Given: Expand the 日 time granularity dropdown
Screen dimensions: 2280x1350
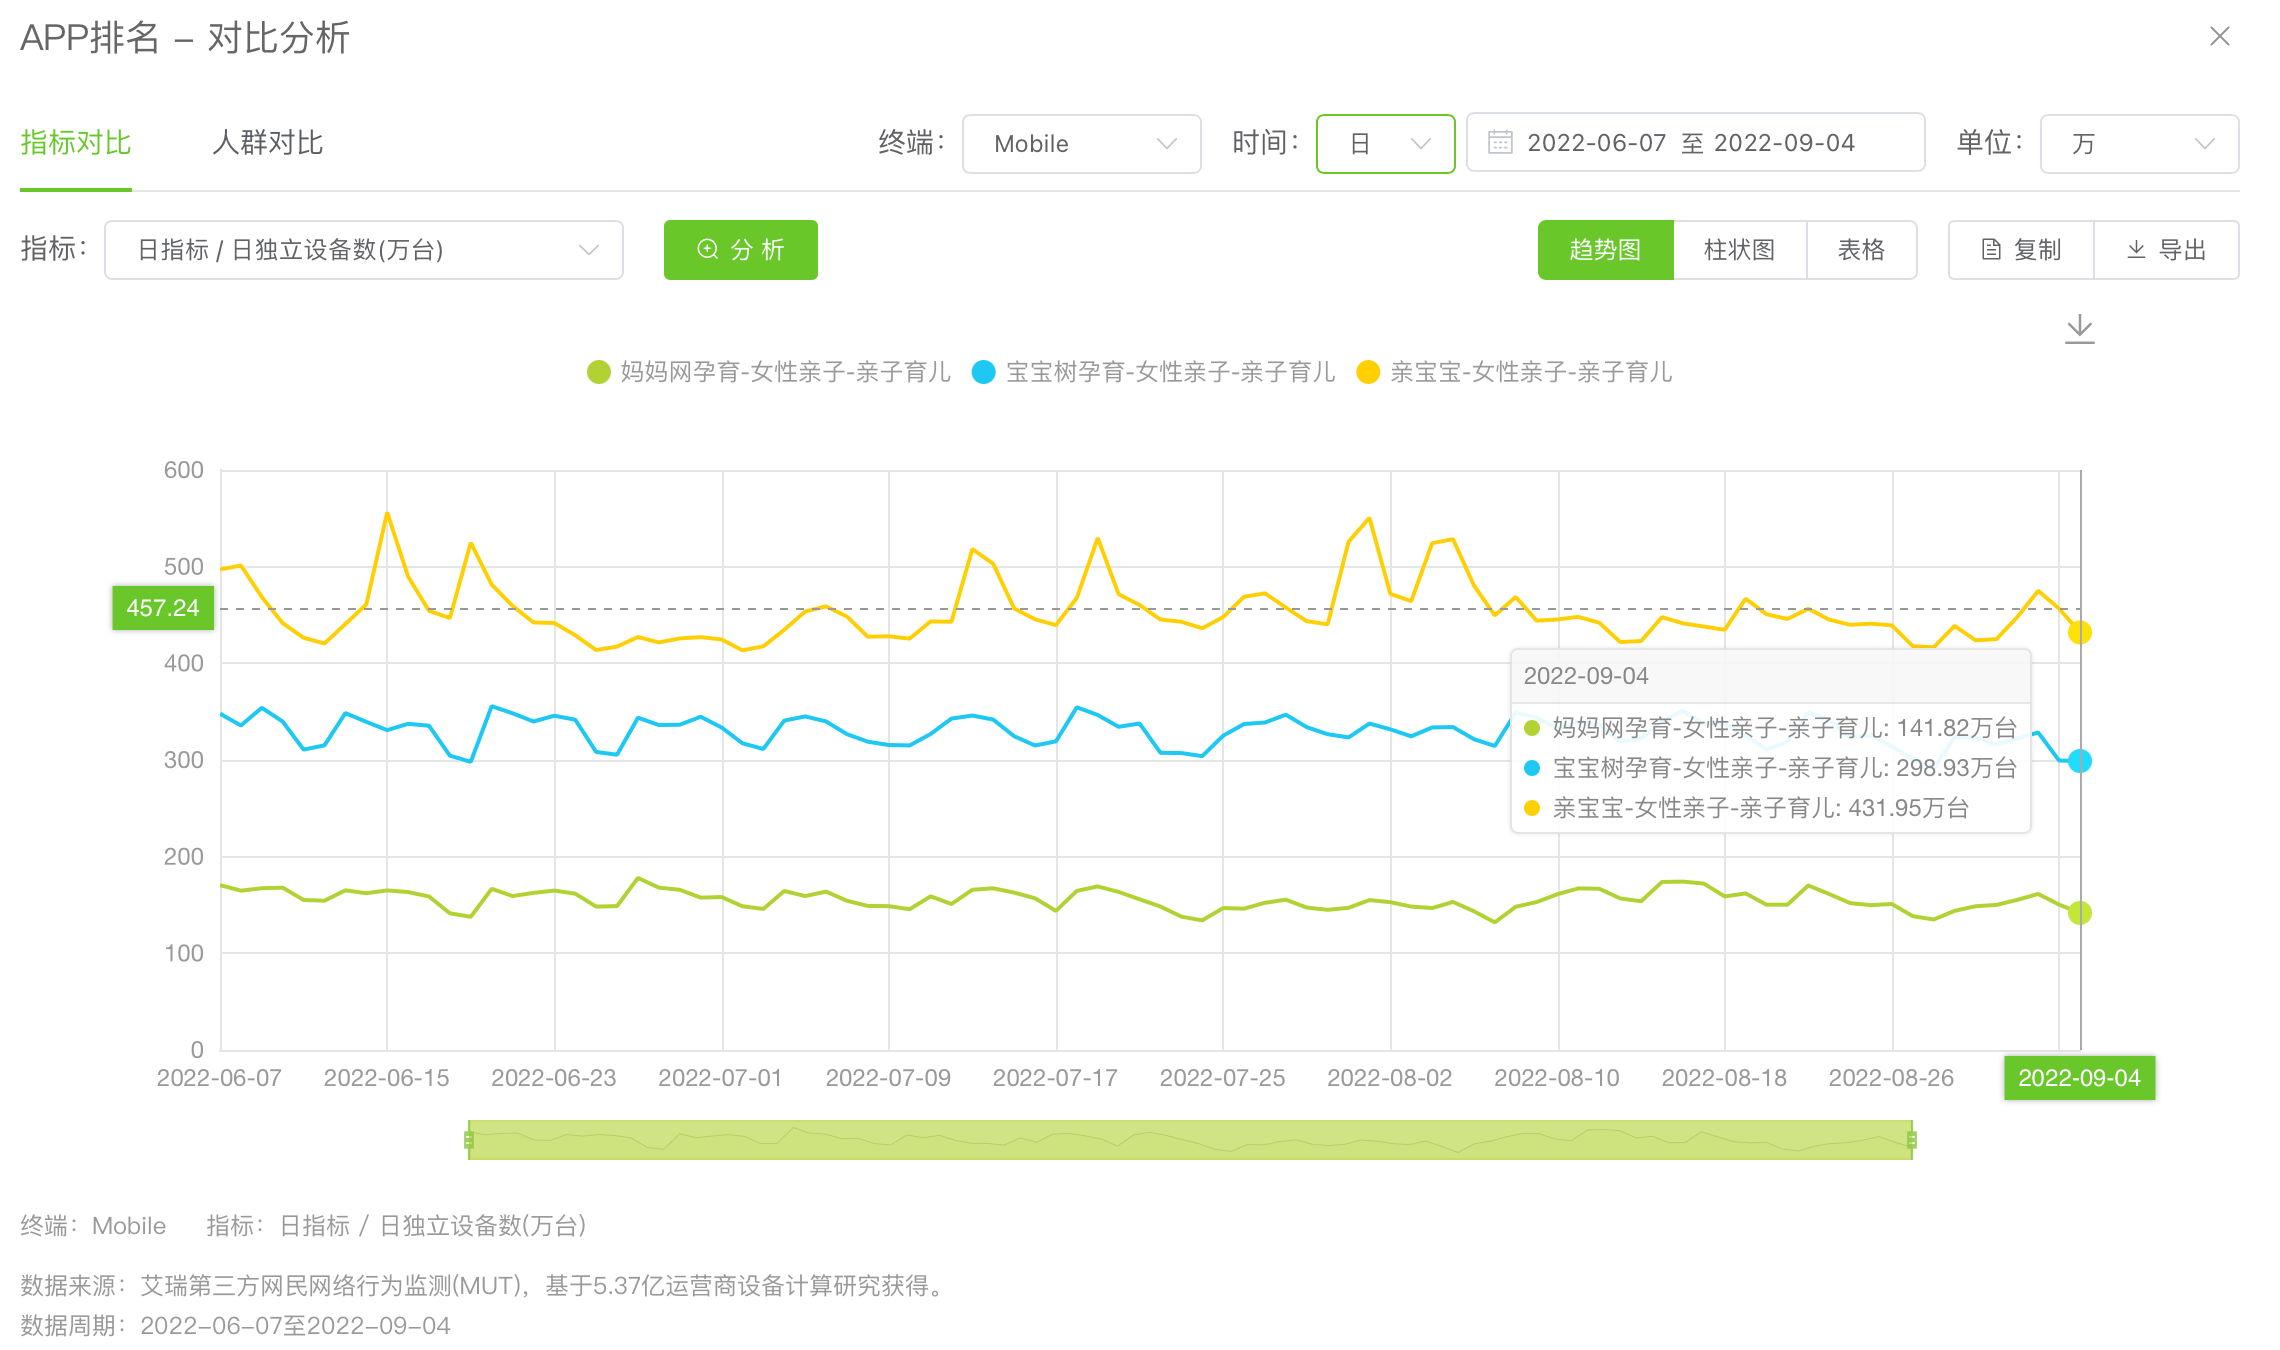Looking at the screenshot, I should coord(1385,144).
